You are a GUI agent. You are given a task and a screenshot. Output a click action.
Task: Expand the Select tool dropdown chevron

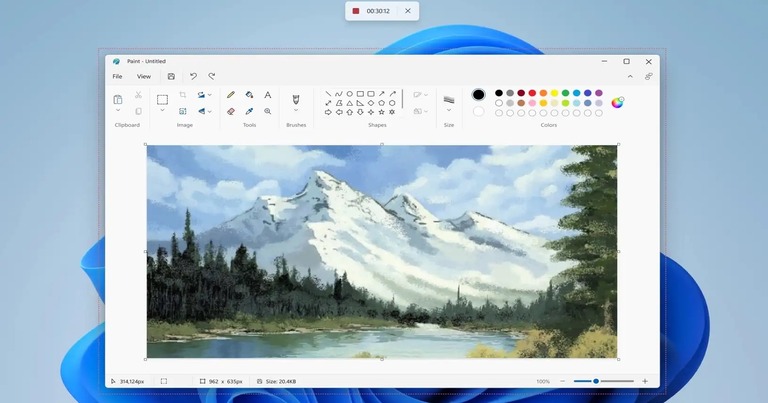coord(162,111)
